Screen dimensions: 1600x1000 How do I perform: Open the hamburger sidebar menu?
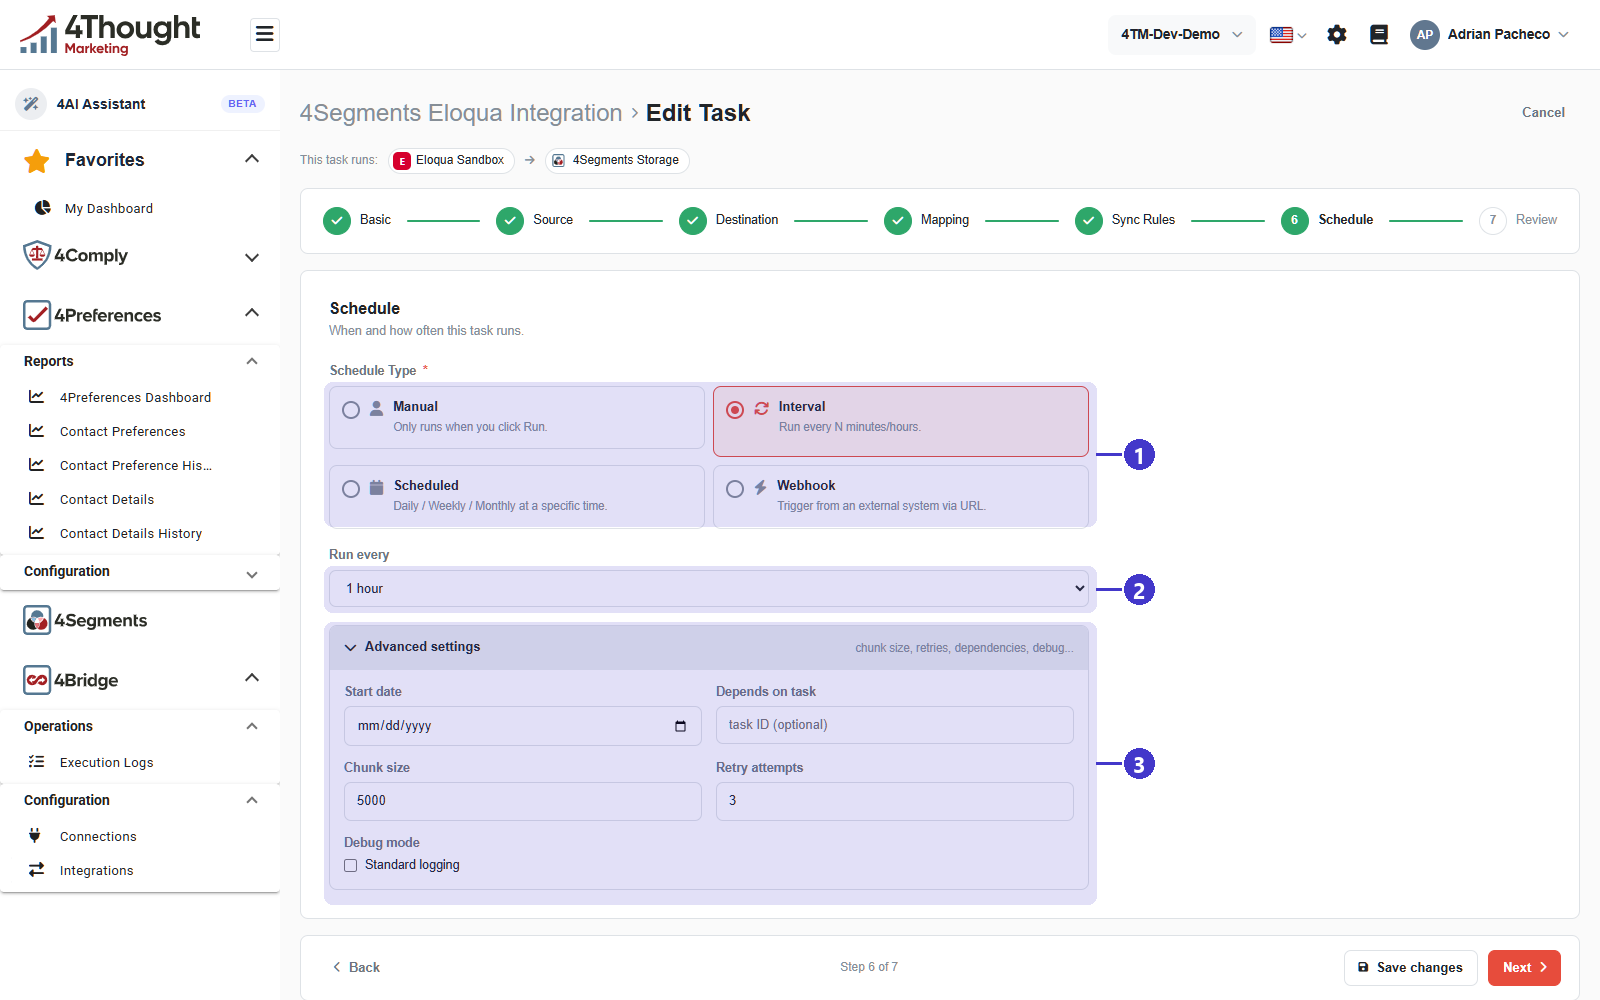[264, 35]
